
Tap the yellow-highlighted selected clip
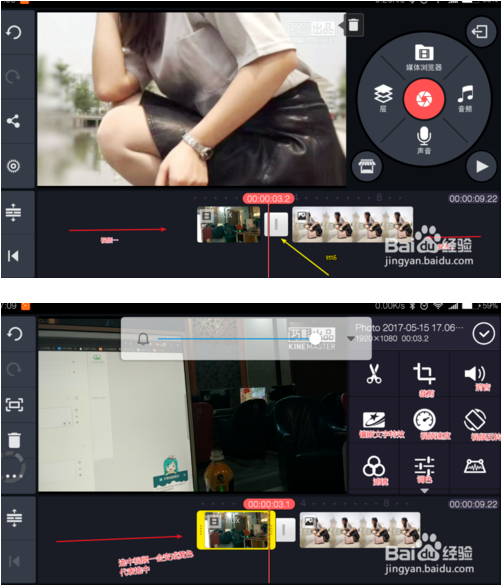[236, 530]
